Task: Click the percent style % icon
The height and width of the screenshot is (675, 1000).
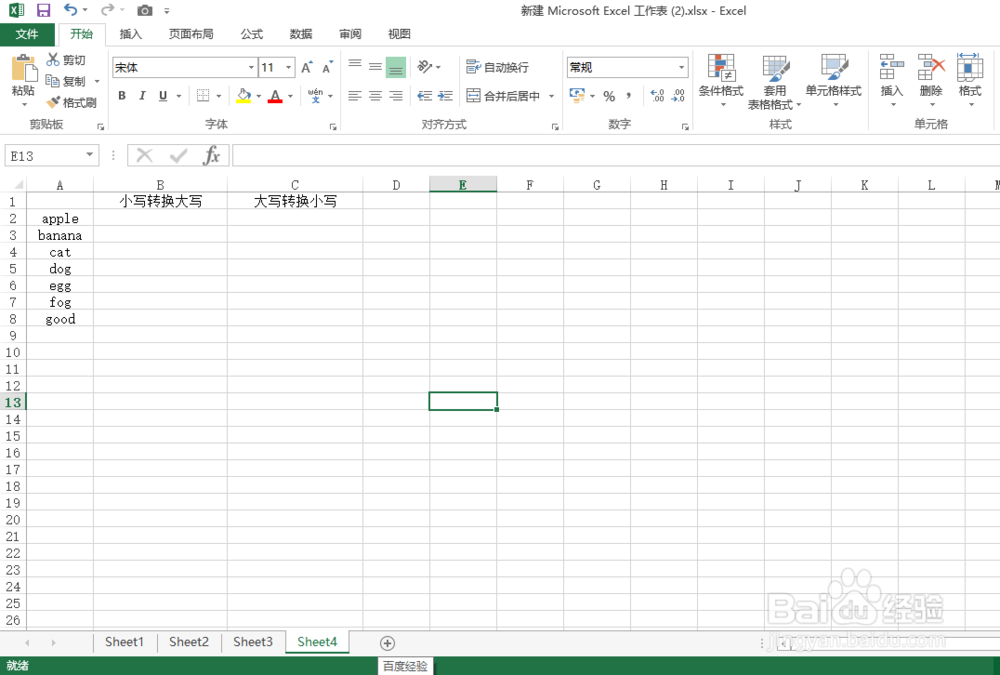Action: 608,97
